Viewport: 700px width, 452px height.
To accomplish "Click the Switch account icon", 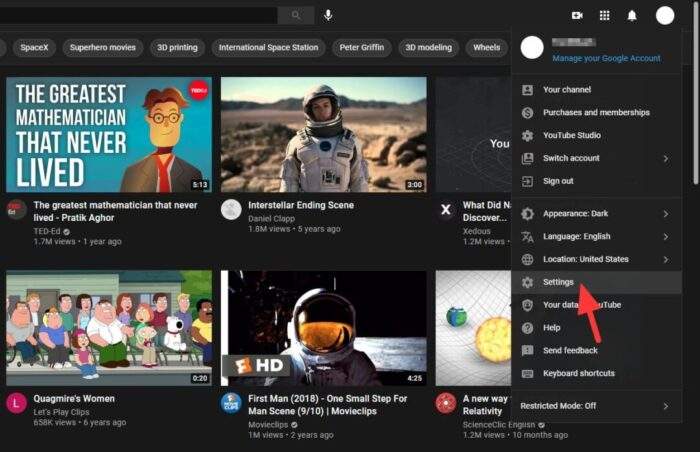I will pyautogui.click(x=527, y=158).
